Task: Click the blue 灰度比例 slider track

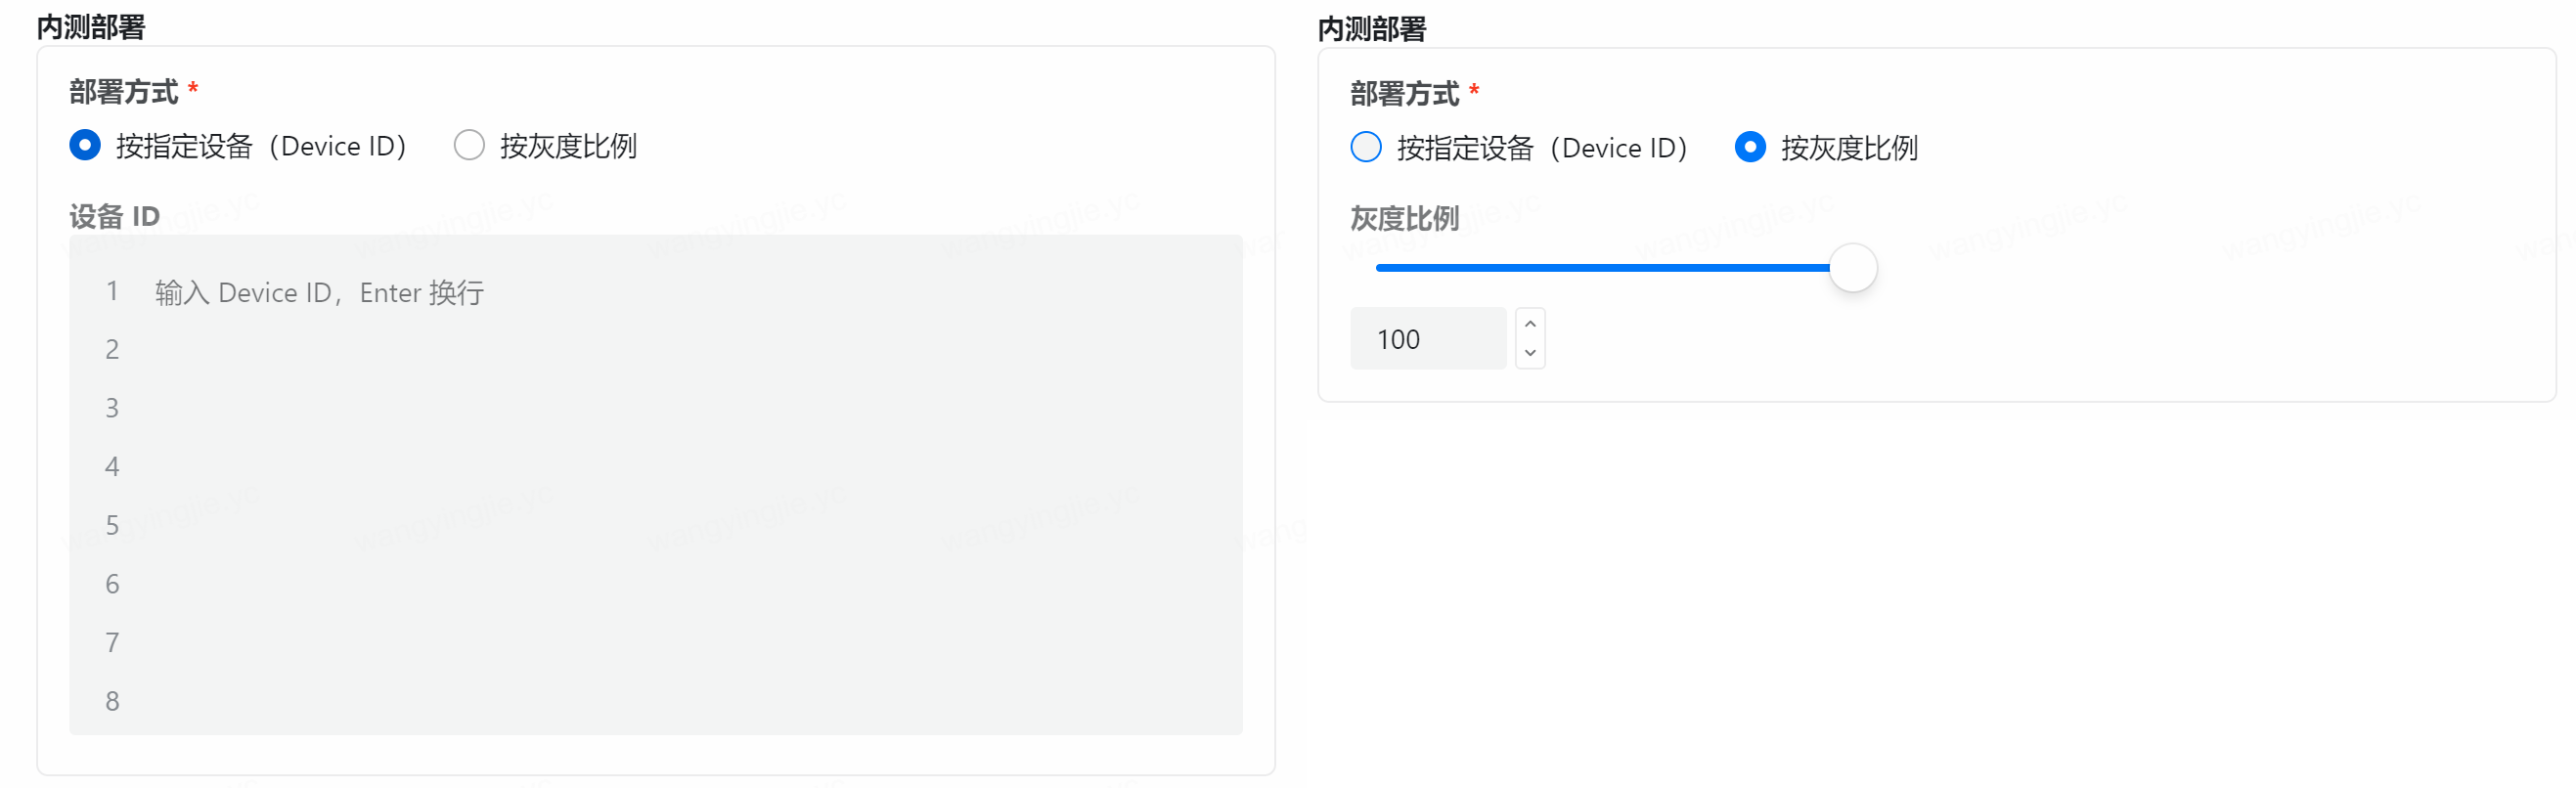Action: pos(1600,268)
